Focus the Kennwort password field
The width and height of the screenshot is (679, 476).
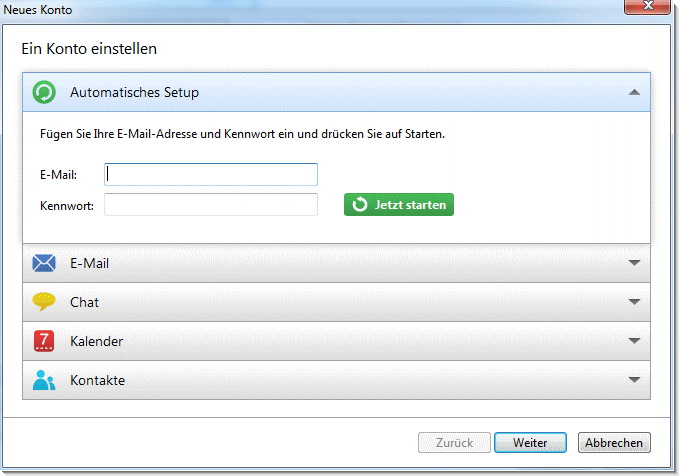pos(211,204)
